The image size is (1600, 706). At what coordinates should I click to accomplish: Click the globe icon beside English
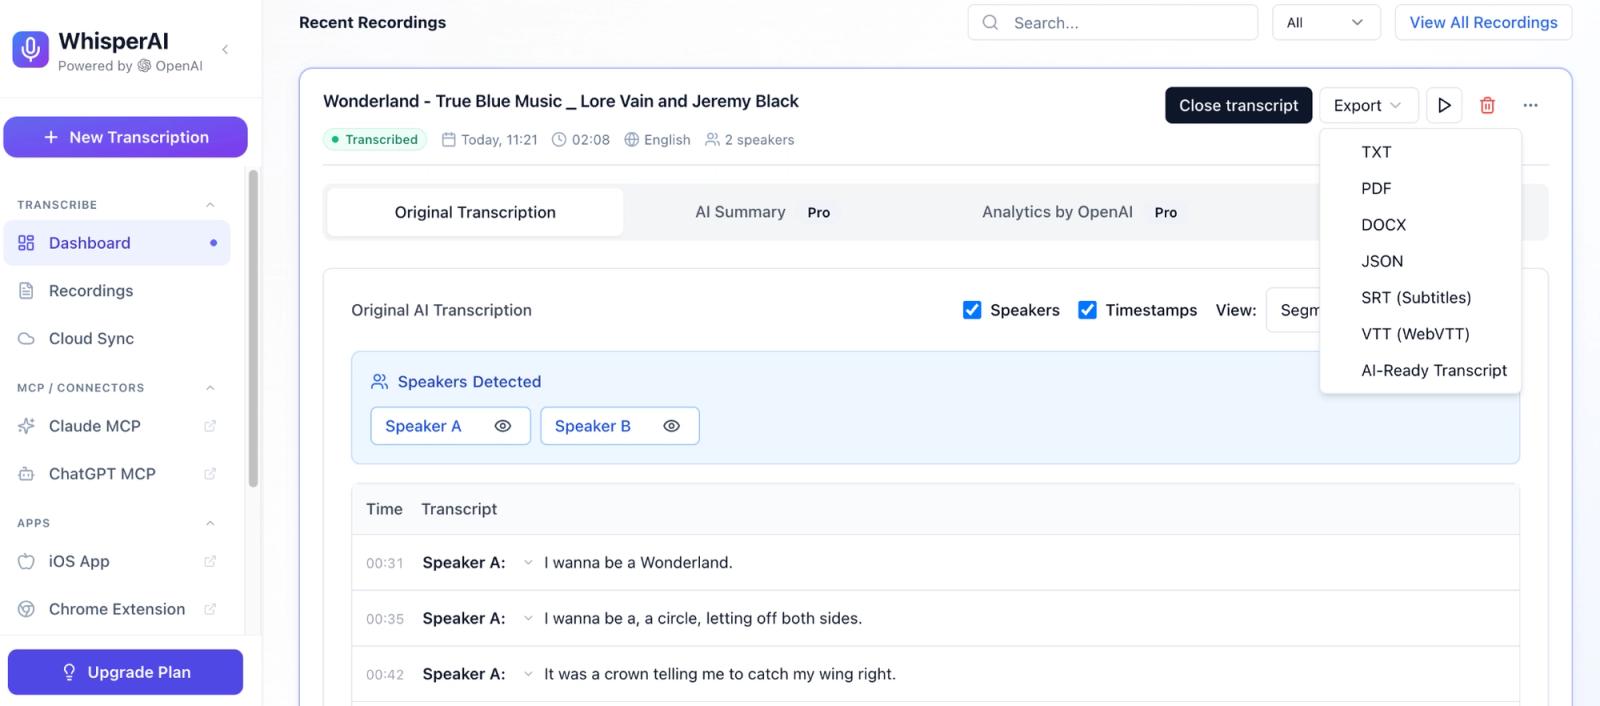tap(631, 140)
